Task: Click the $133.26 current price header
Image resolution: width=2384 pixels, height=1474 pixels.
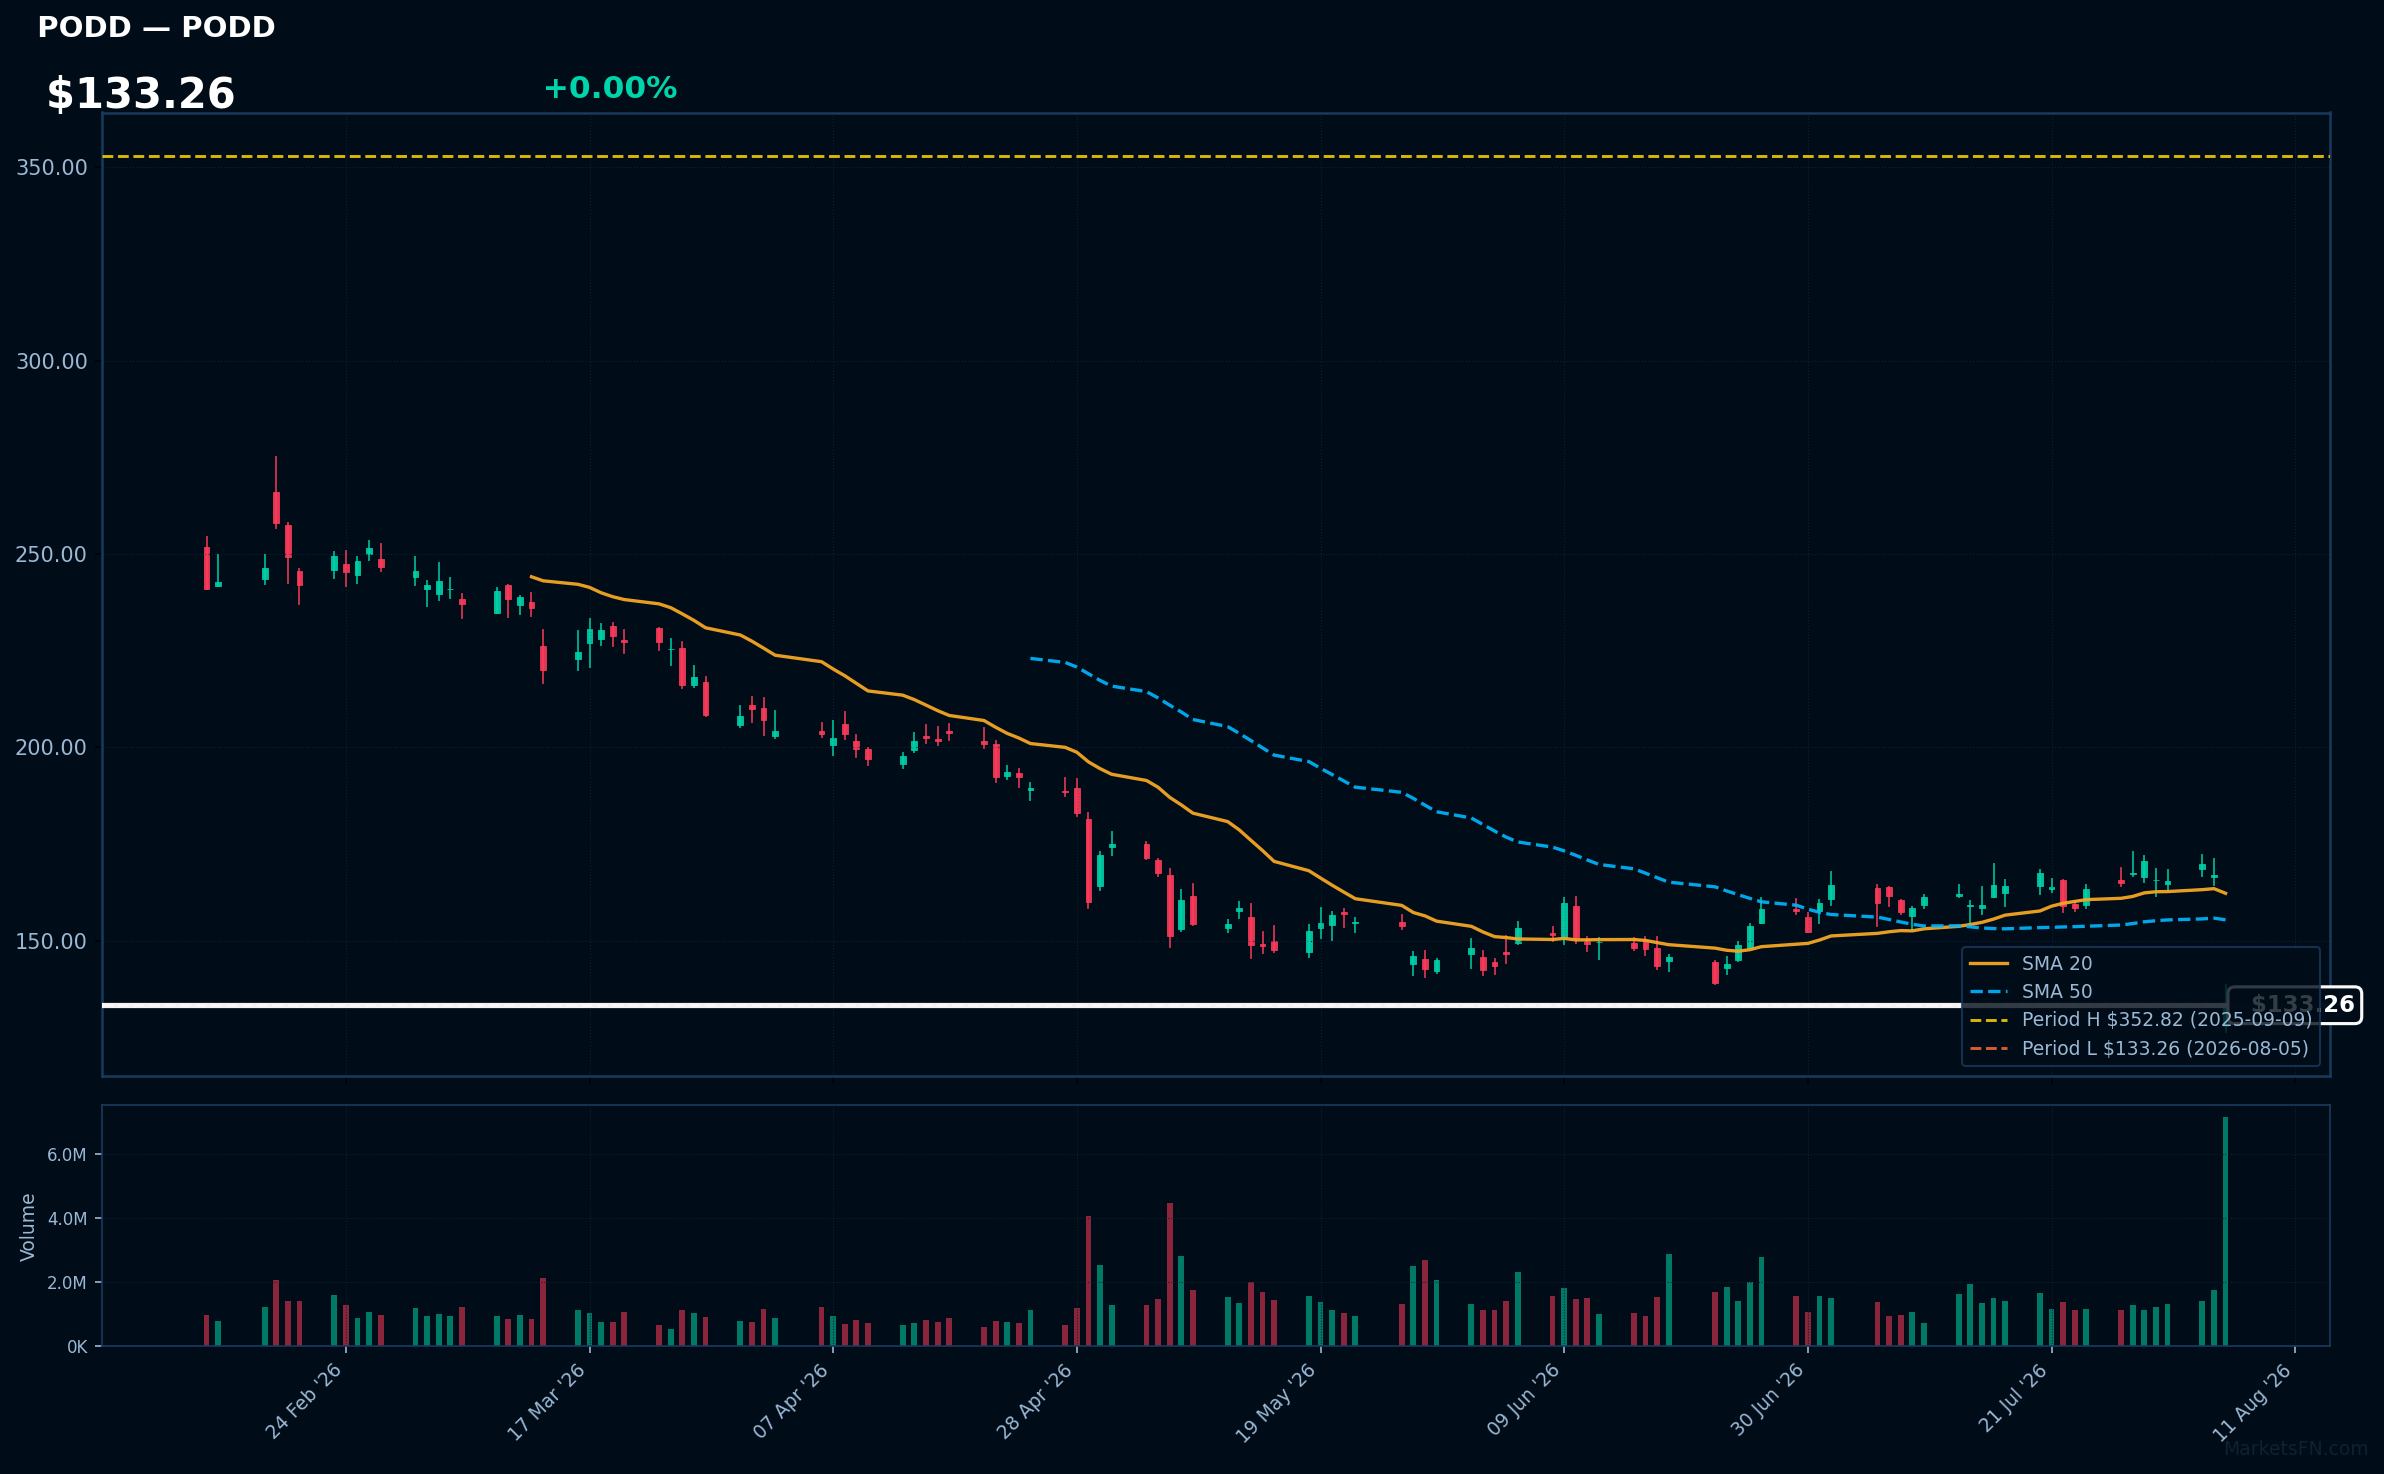Action: [141, 94]
